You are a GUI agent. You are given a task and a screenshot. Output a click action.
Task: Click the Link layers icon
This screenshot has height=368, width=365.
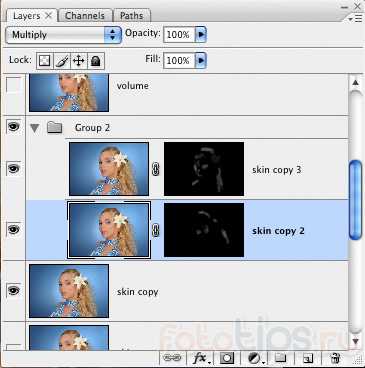[172, 358]
